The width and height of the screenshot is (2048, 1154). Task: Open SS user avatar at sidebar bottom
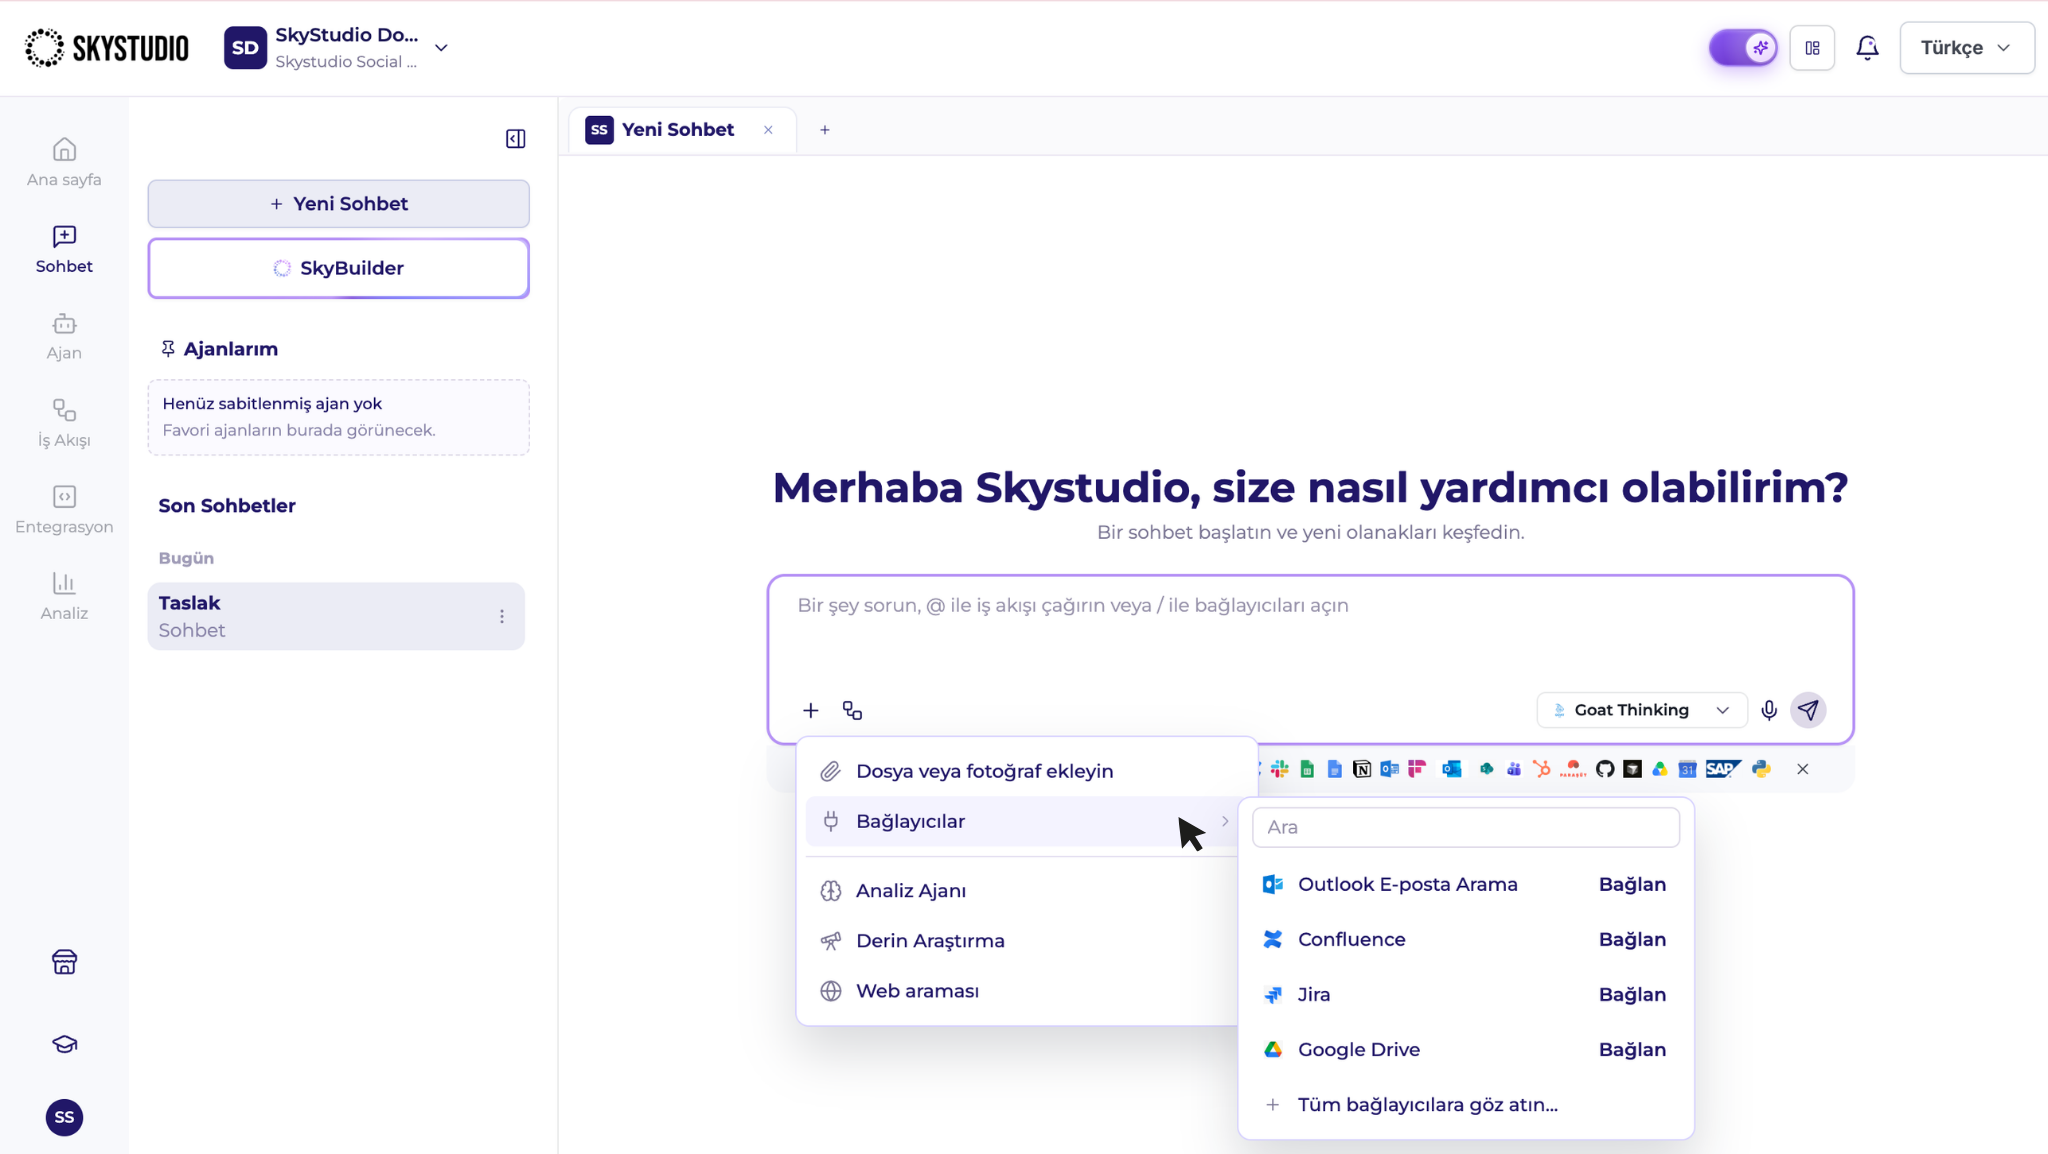click(64, 1117)
